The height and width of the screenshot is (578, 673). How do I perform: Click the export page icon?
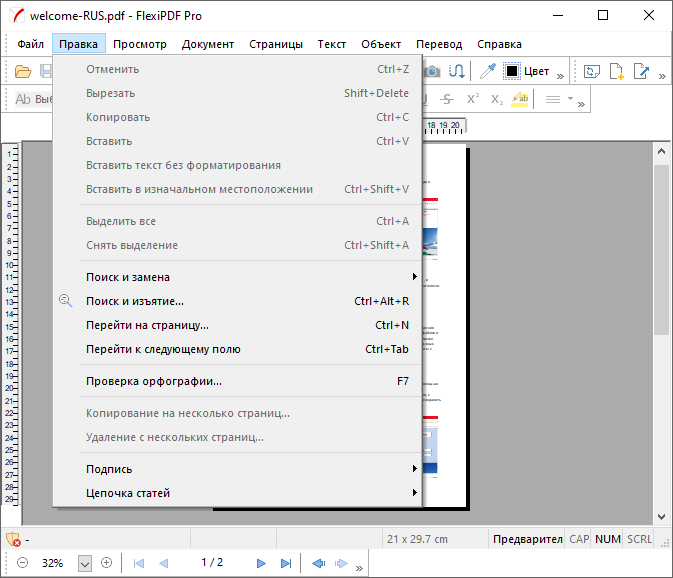click(x=641, y=71)
